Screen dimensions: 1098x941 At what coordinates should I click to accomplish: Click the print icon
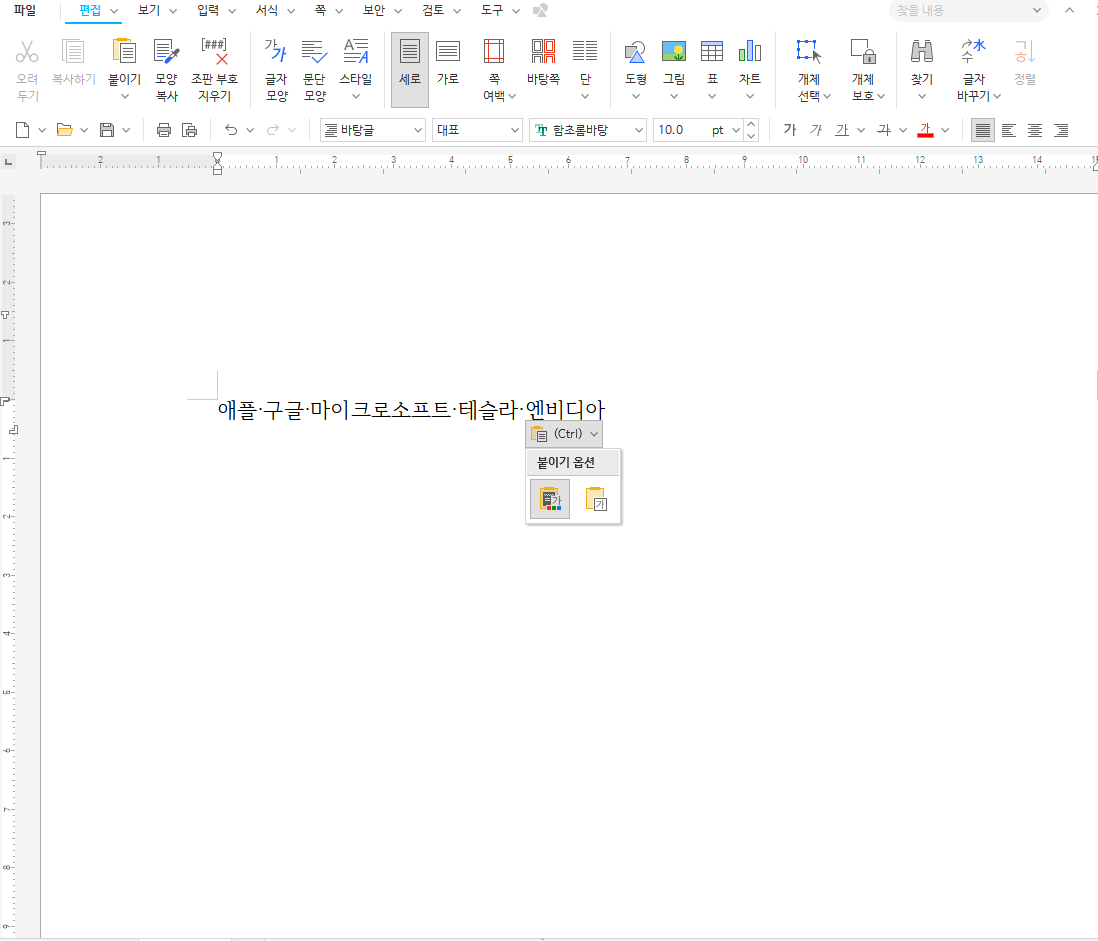pos(164,130)
